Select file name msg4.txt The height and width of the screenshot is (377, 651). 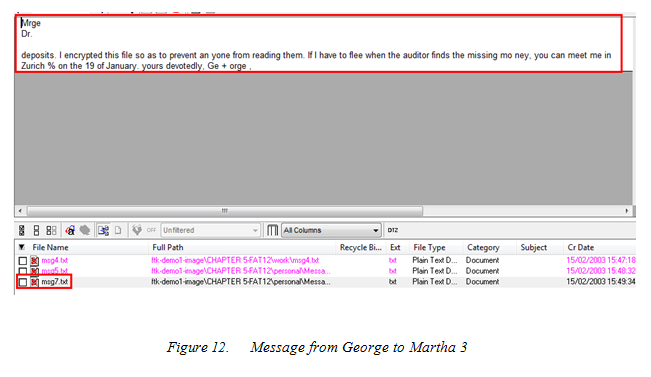click(54, 260)
